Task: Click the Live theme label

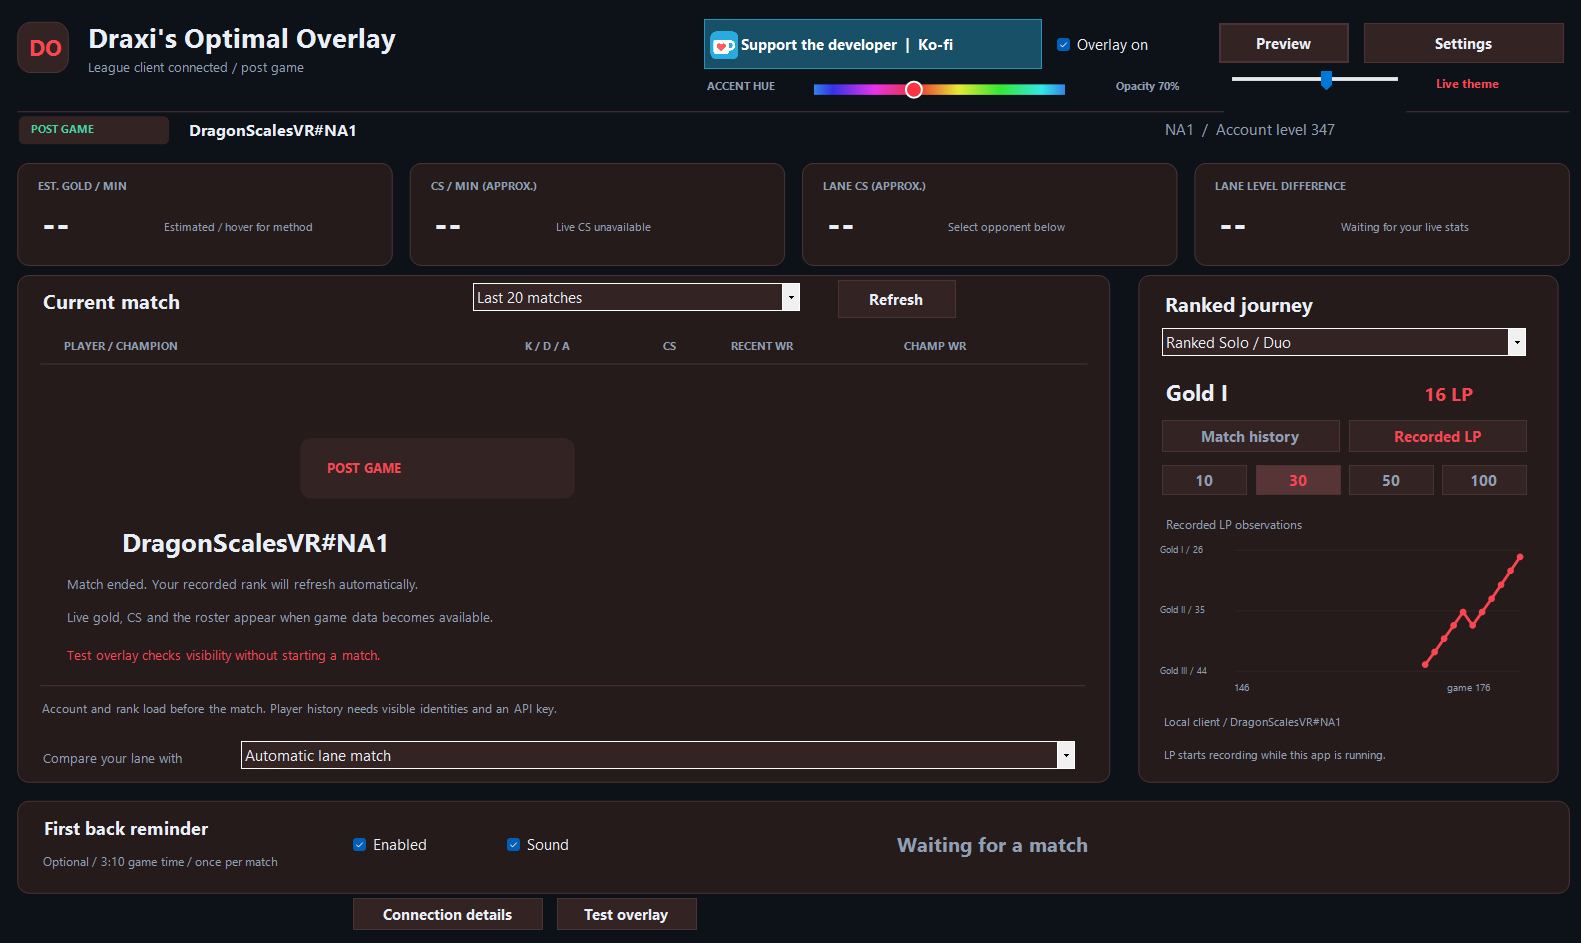Action: 1467,84
